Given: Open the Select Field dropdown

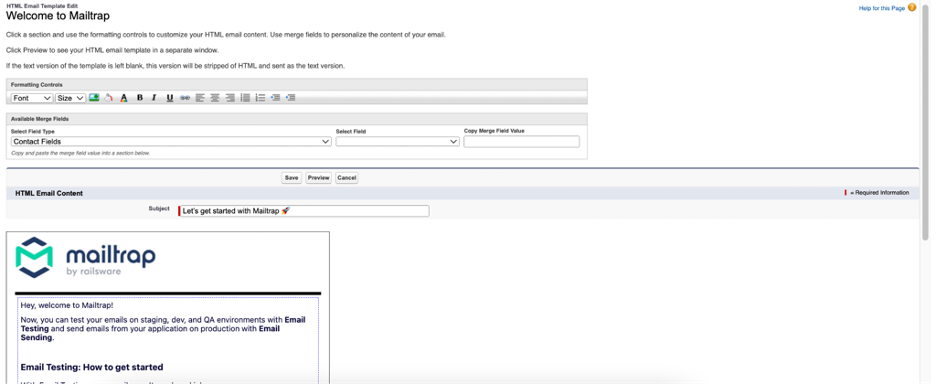Looking at the screenshot, I should coord(398,142).
